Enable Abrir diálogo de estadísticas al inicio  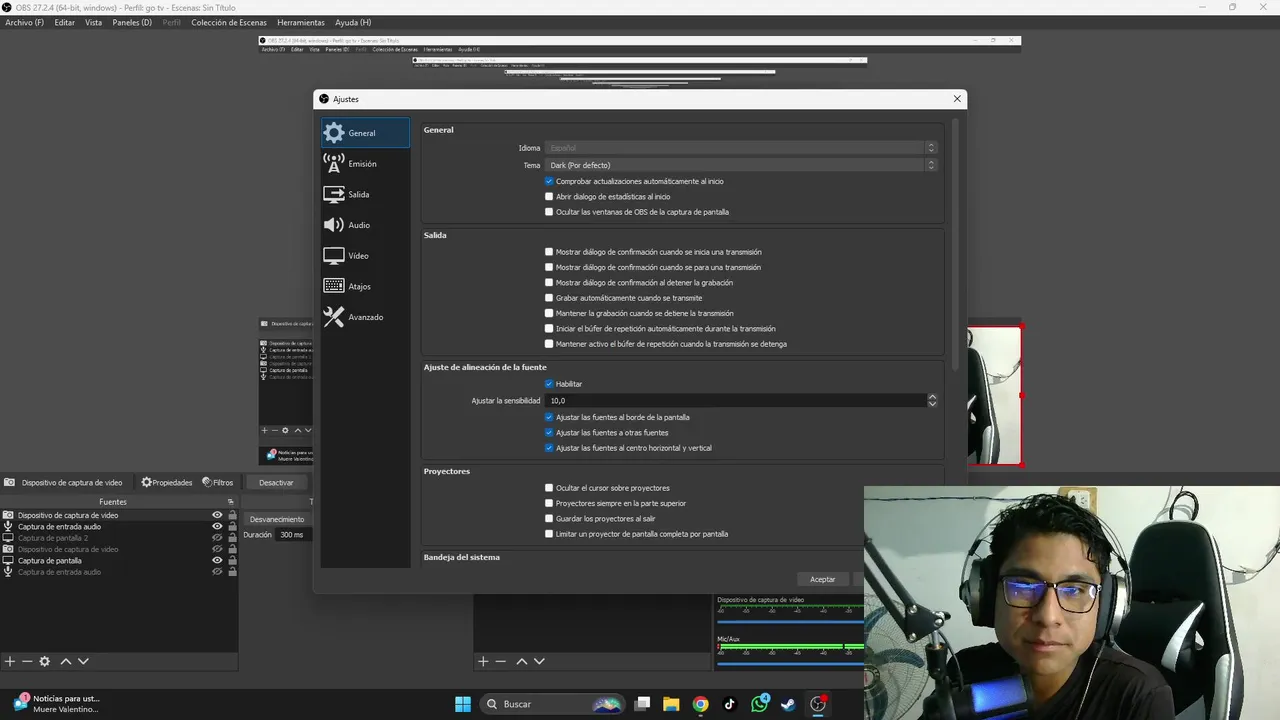tap(549, 197)
